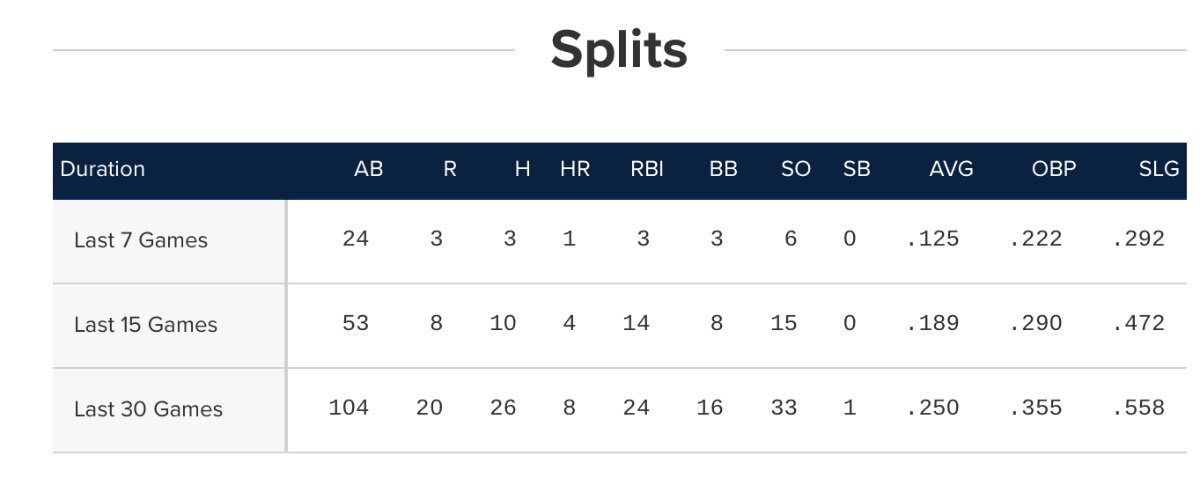Sort by the SLG column header

[1159, 169]
